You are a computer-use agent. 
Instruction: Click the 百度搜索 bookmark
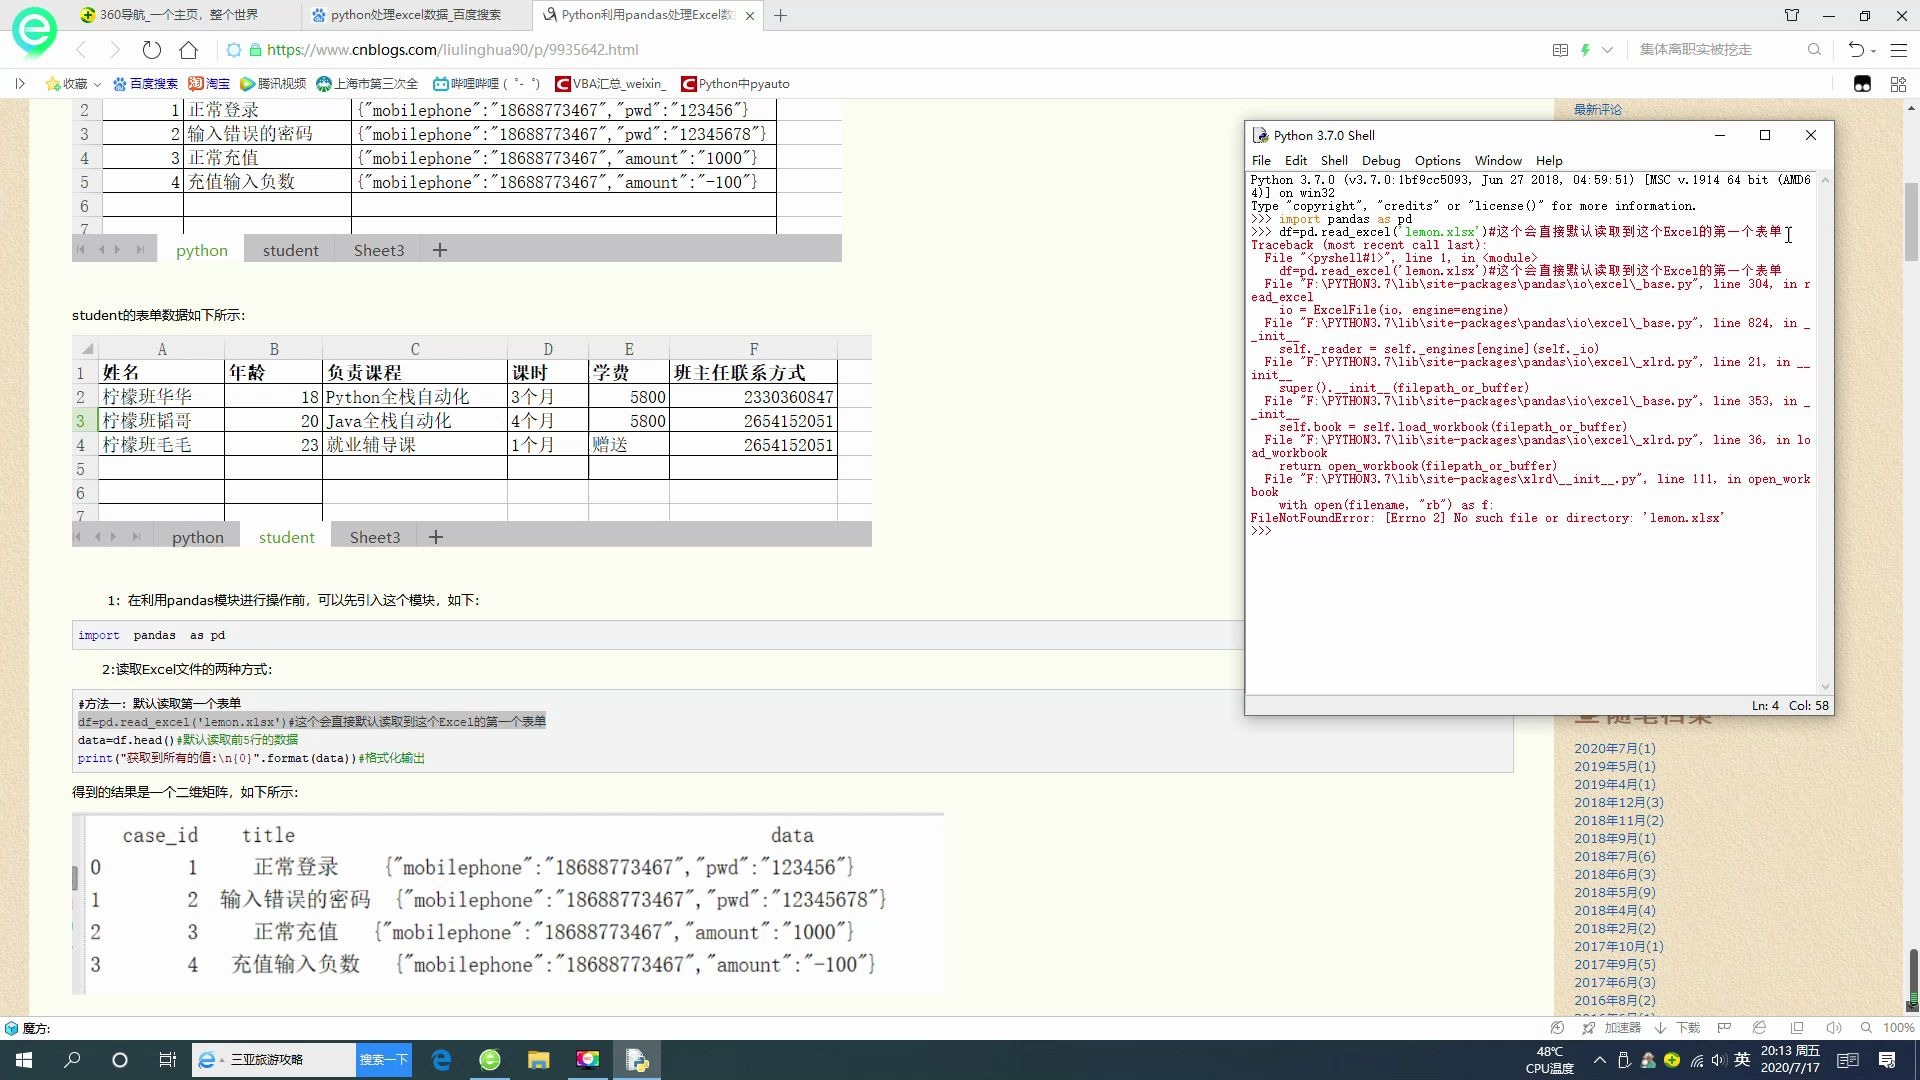[146, 84]
